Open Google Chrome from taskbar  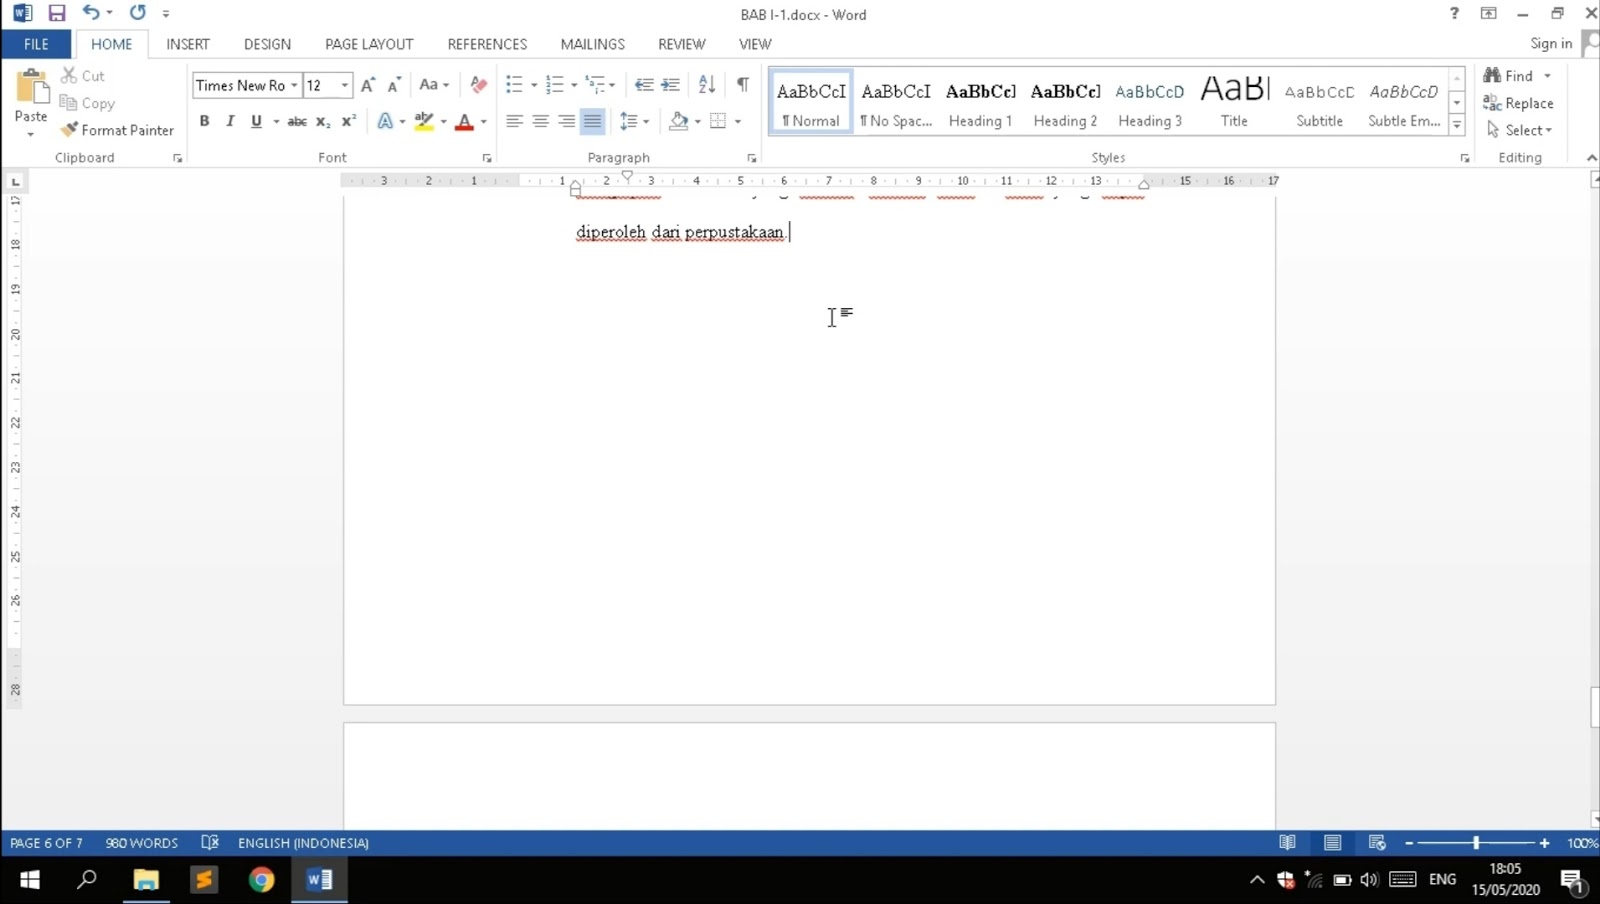coord(261,880)
